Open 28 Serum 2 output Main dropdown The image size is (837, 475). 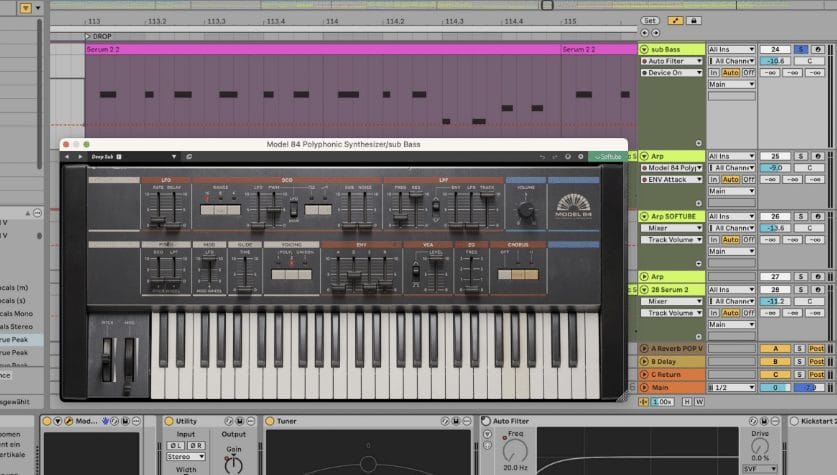click(x=731, y=324)
